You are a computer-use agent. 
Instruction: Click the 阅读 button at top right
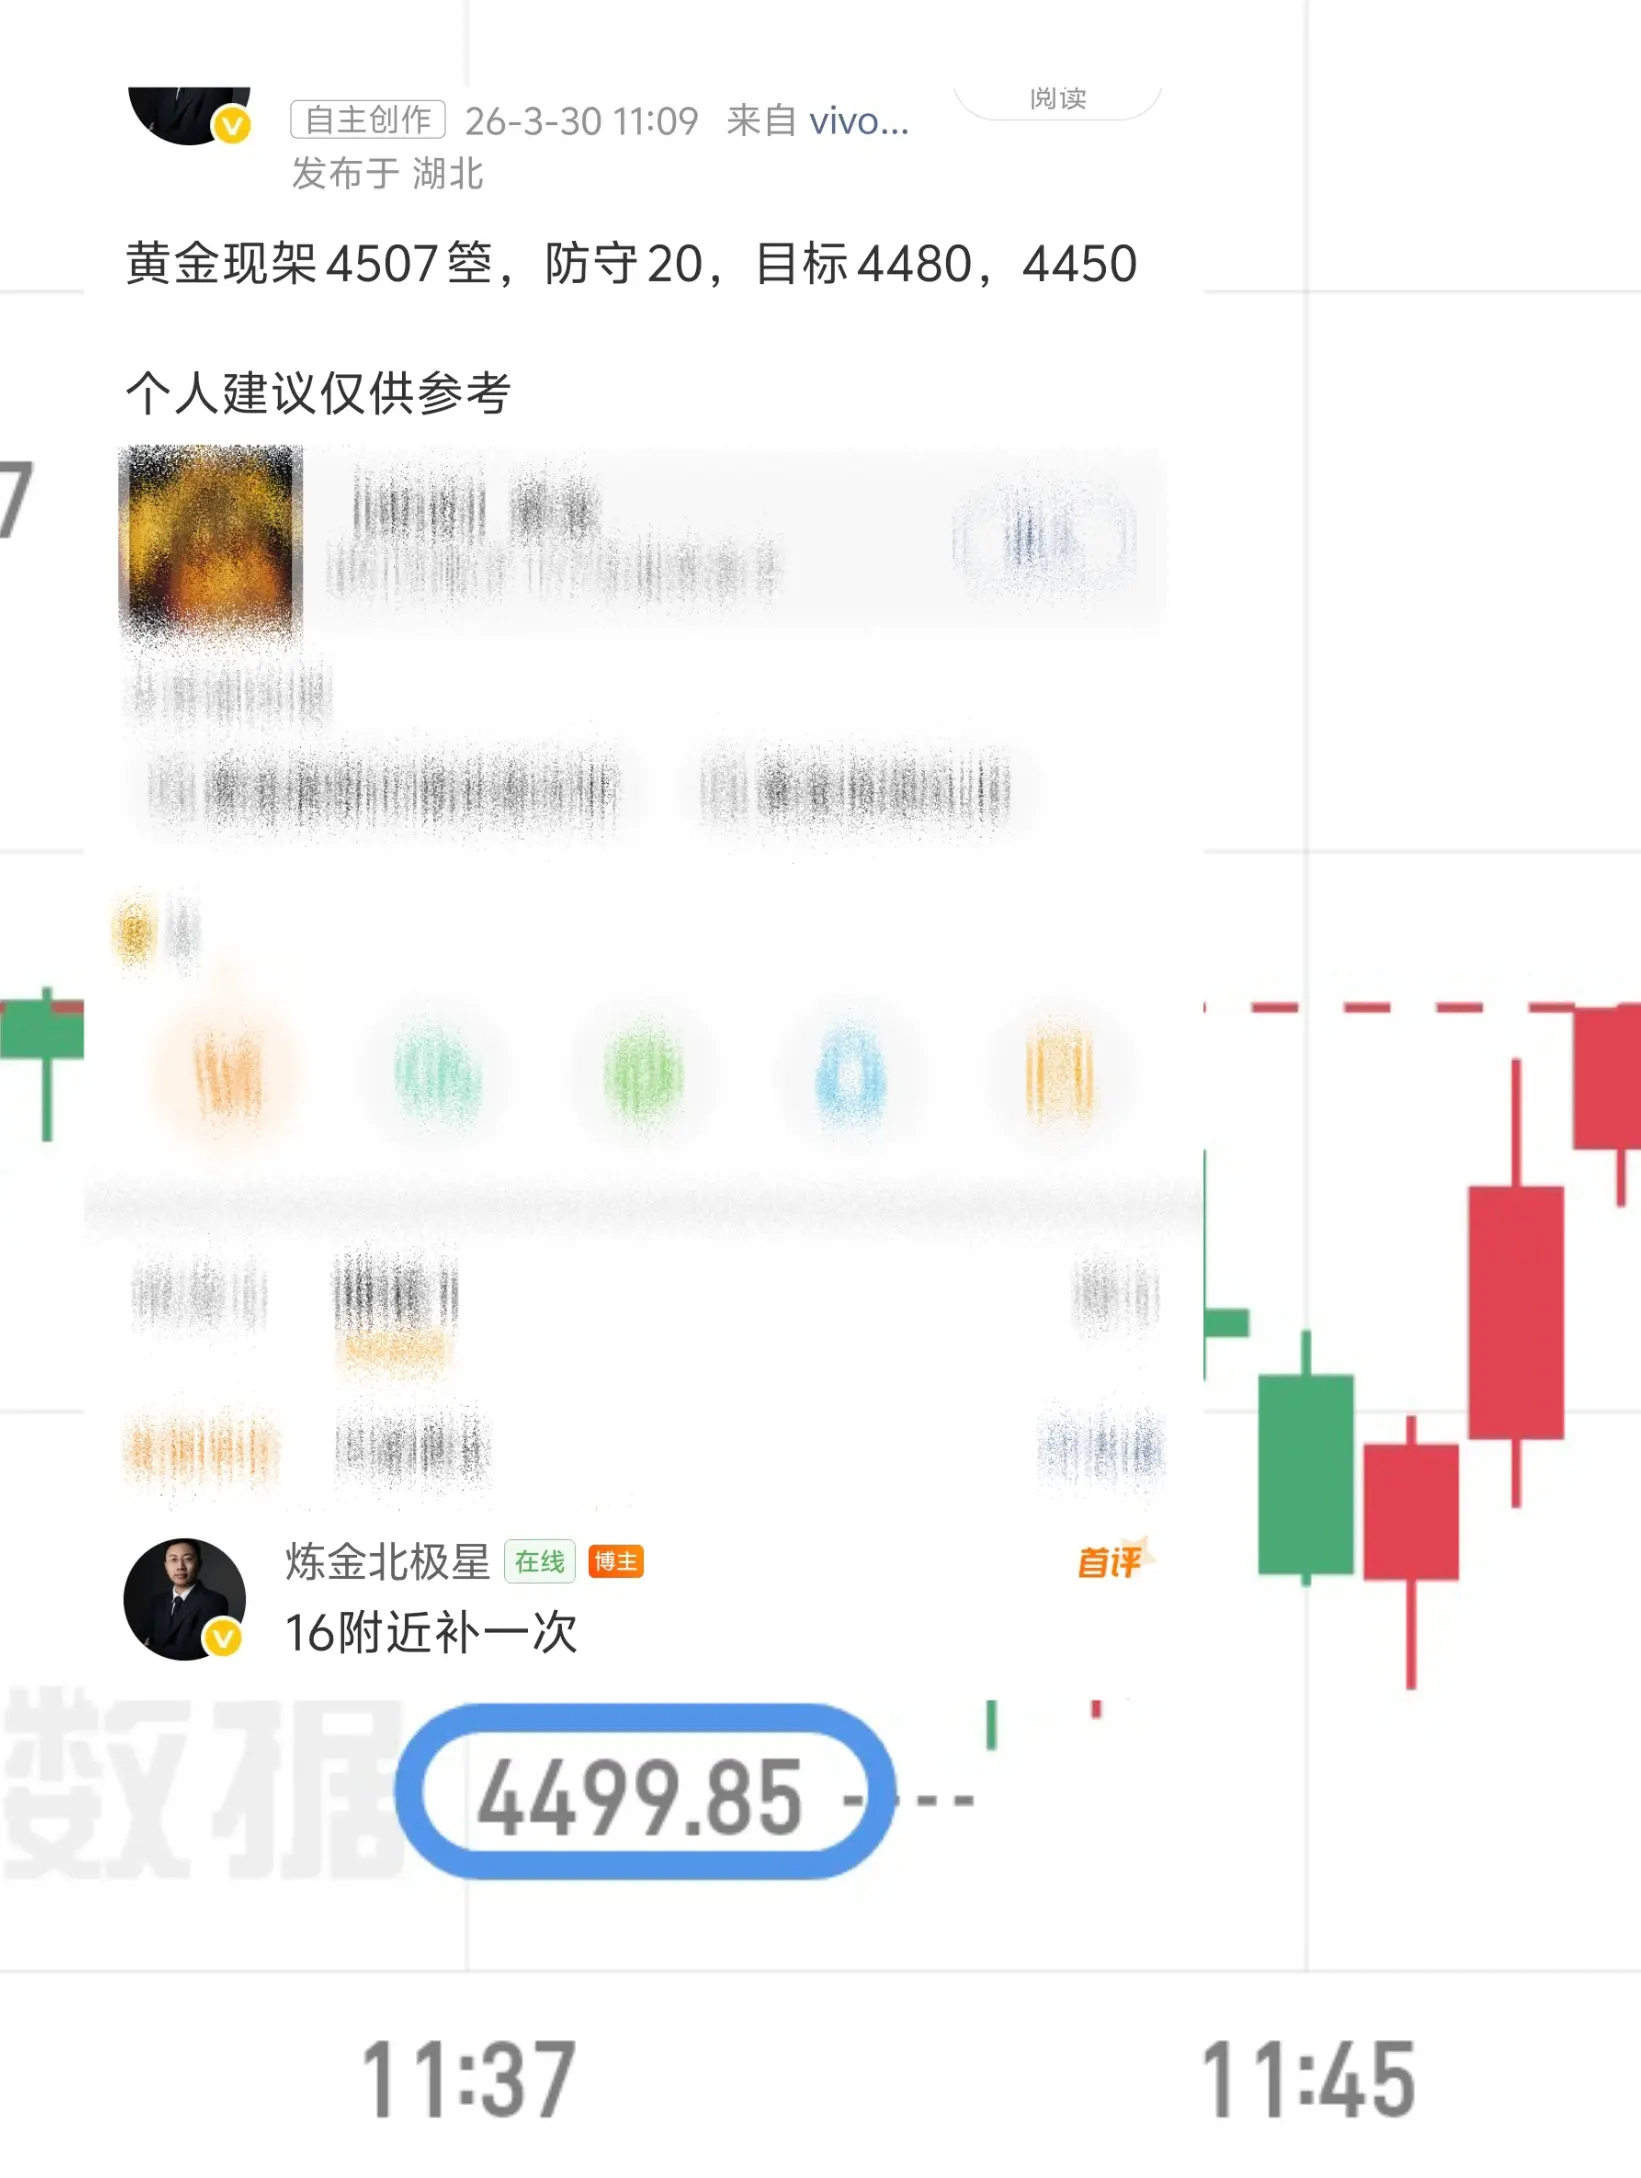click(x=1058, y=99)
